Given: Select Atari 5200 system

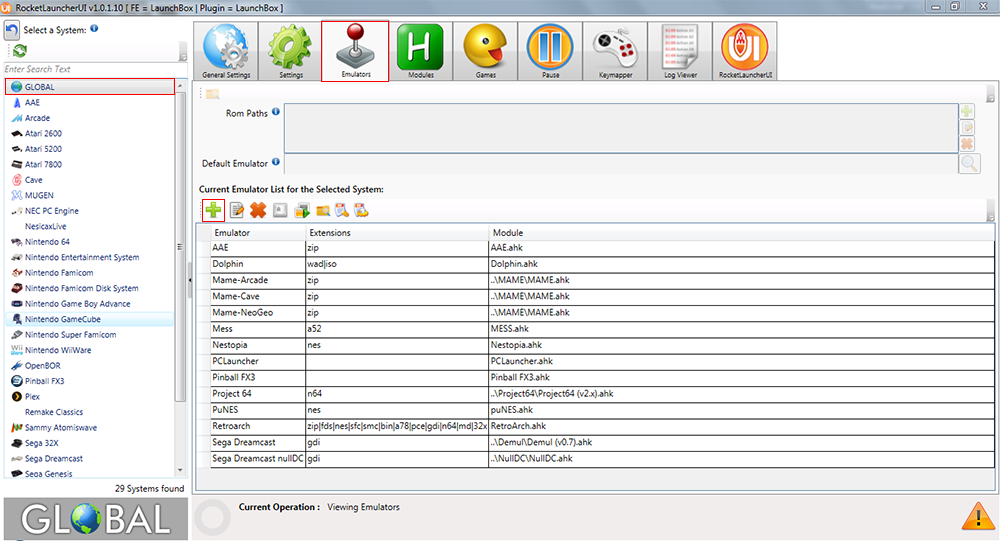Looking at the screenshot, I should point(89,149).
